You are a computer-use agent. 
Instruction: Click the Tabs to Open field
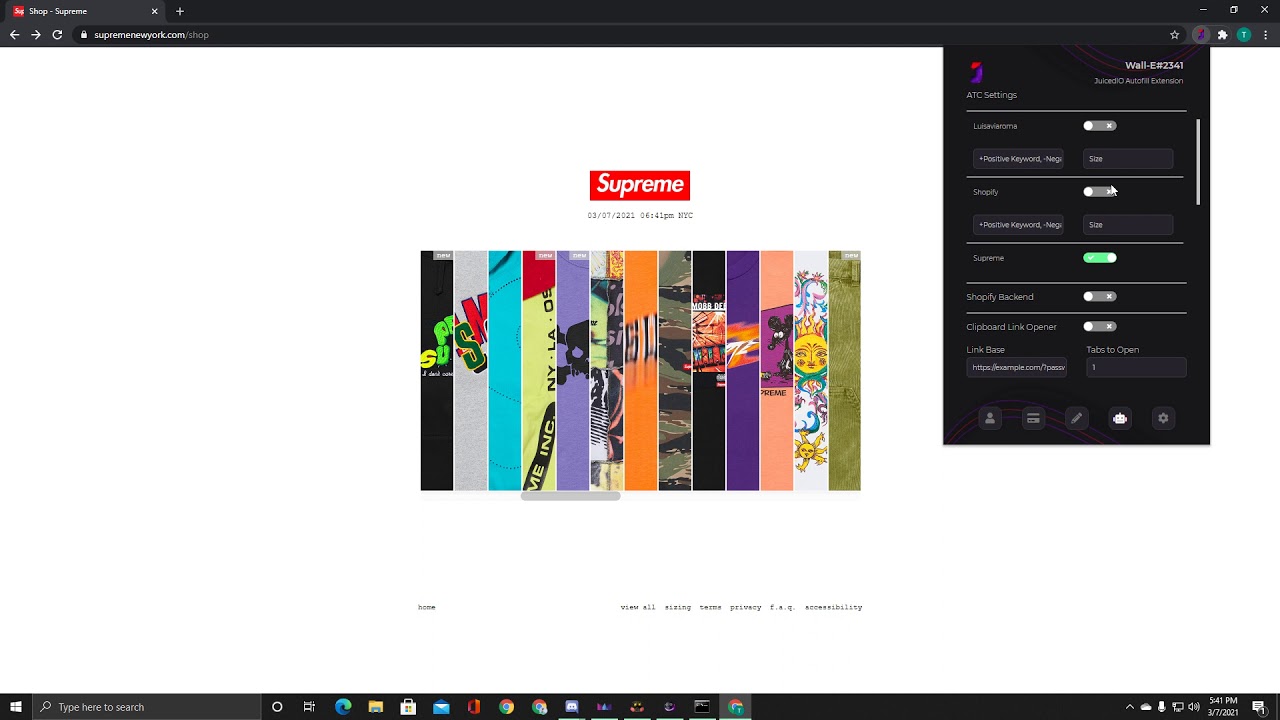pos(1136,367)
